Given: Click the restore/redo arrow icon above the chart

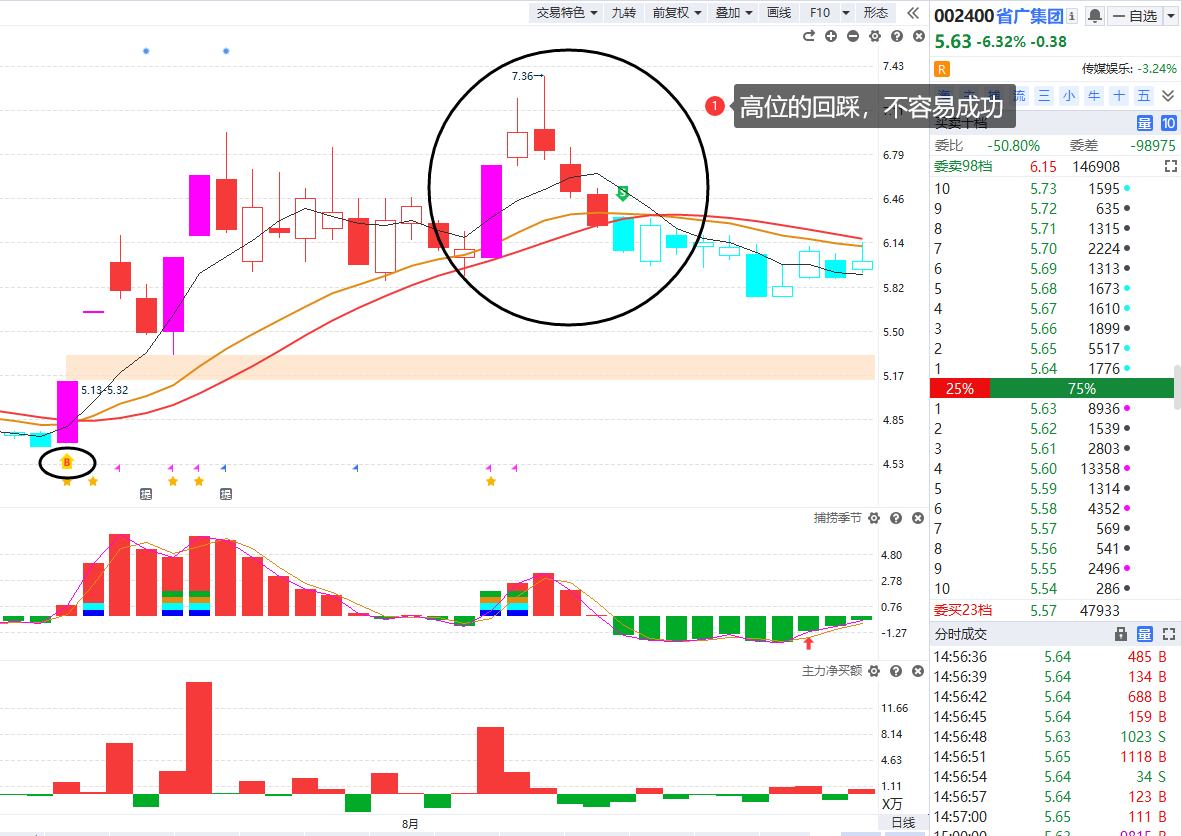Looking at the screenshot, I should click(x=809, y=36).
